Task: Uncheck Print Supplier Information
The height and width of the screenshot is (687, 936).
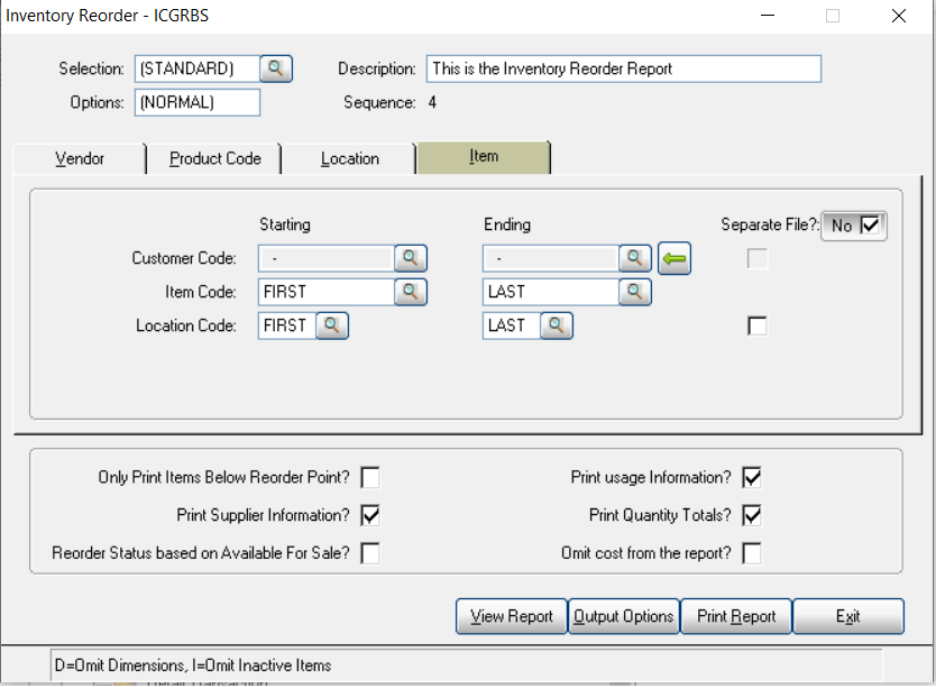Action: tap(370, 515)
